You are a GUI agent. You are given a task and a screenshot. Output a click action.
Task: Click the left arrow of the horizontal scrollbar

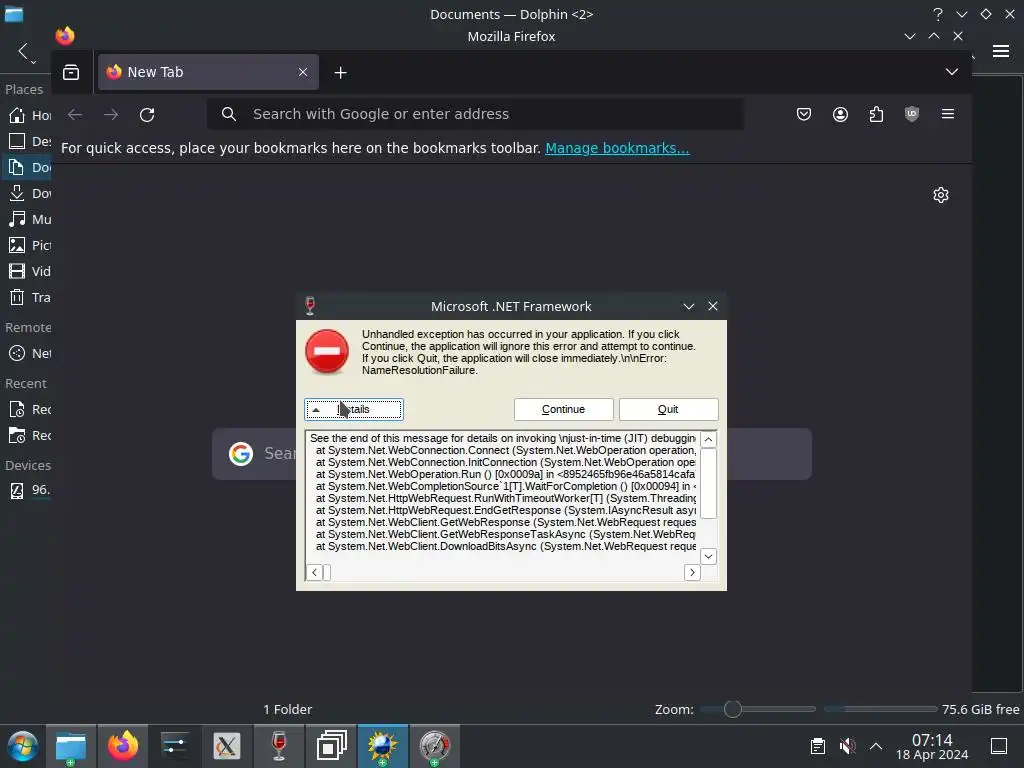[x=314, y=572]
